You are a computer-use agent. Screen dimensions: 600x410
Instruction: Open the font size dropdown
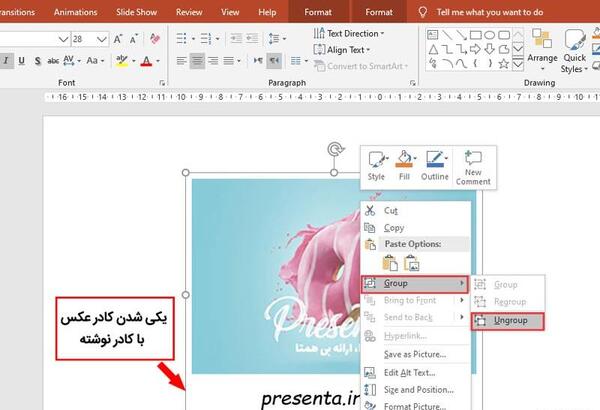pos(101,39)
